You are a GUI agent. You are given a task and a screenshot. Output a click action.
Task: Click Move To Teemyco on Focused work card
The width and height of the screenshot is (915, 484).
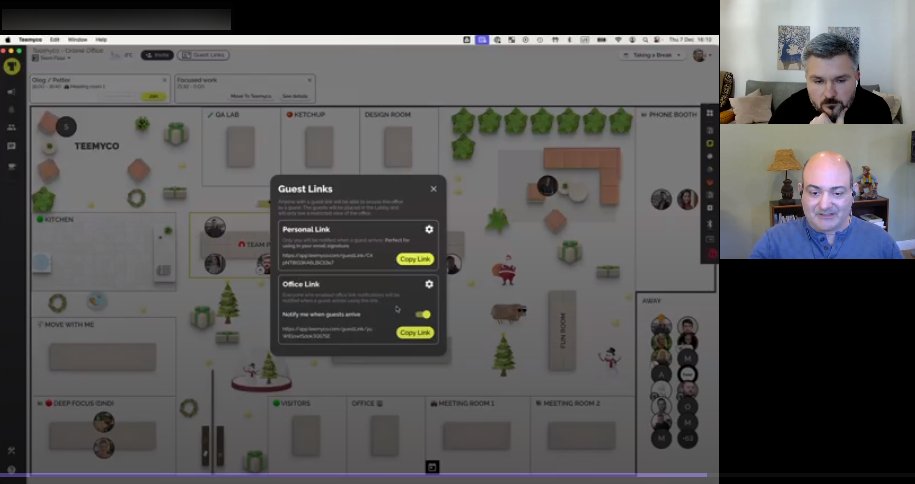pos(251,96)
